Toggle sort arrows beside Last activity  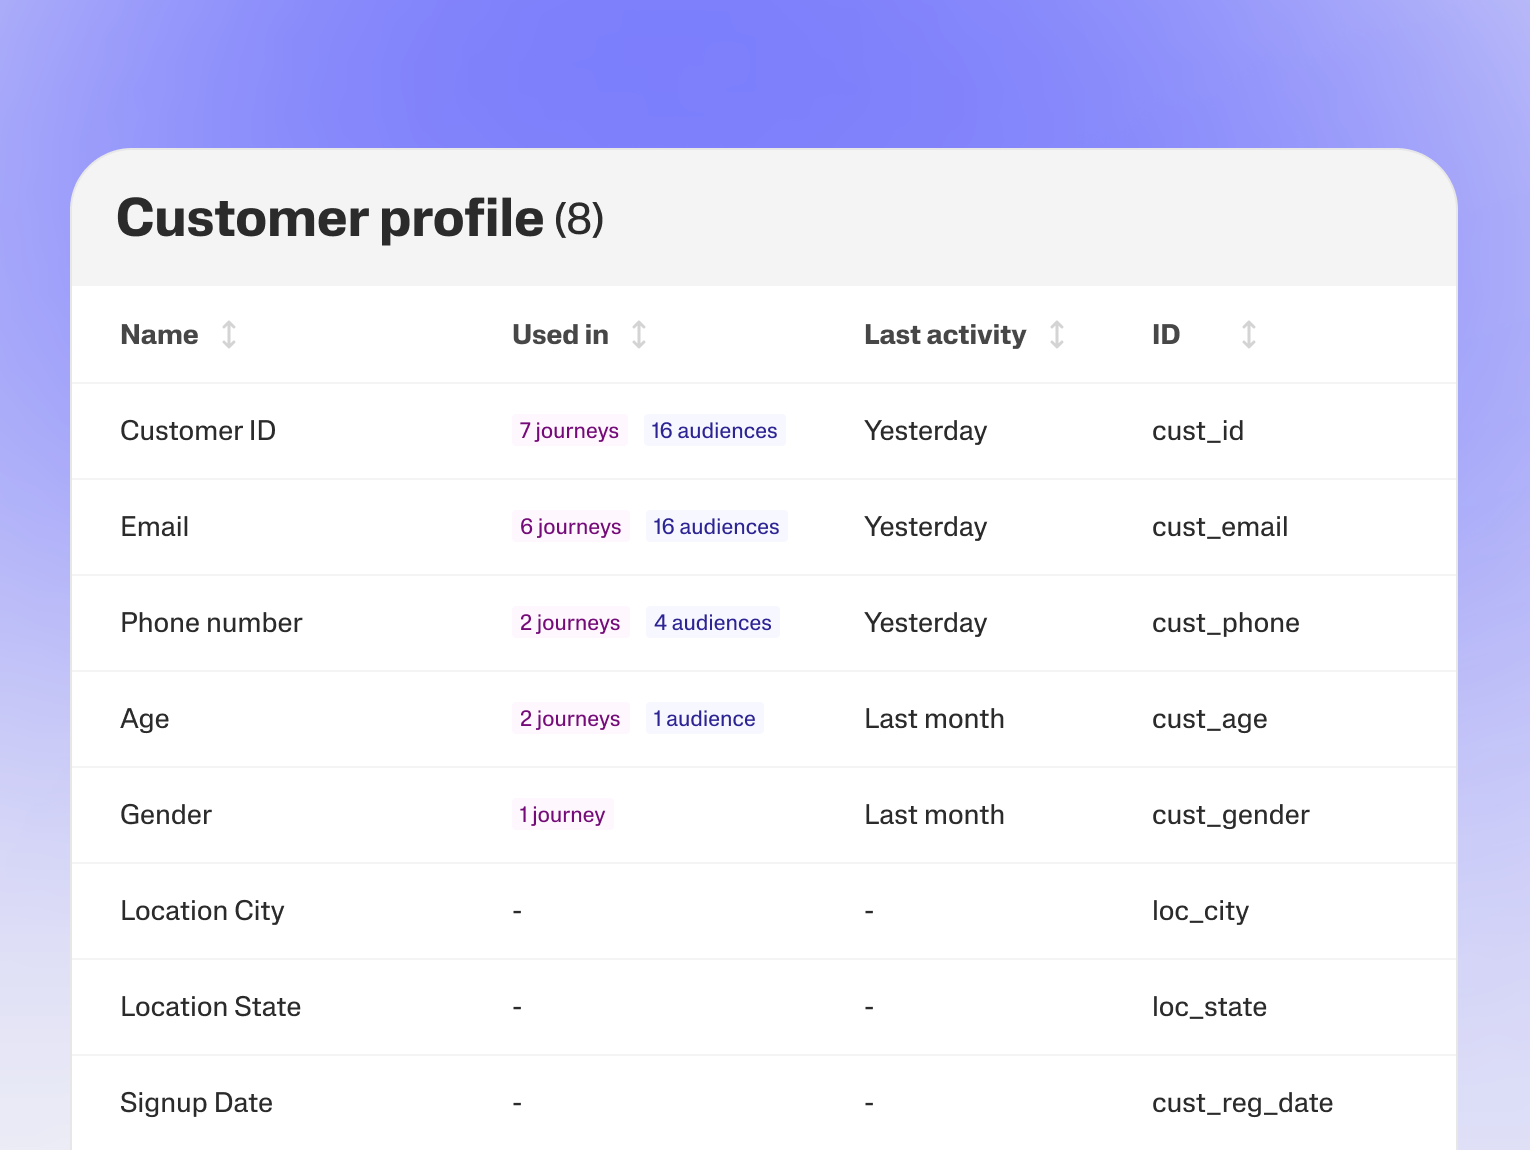click(x=1057, y=334)
